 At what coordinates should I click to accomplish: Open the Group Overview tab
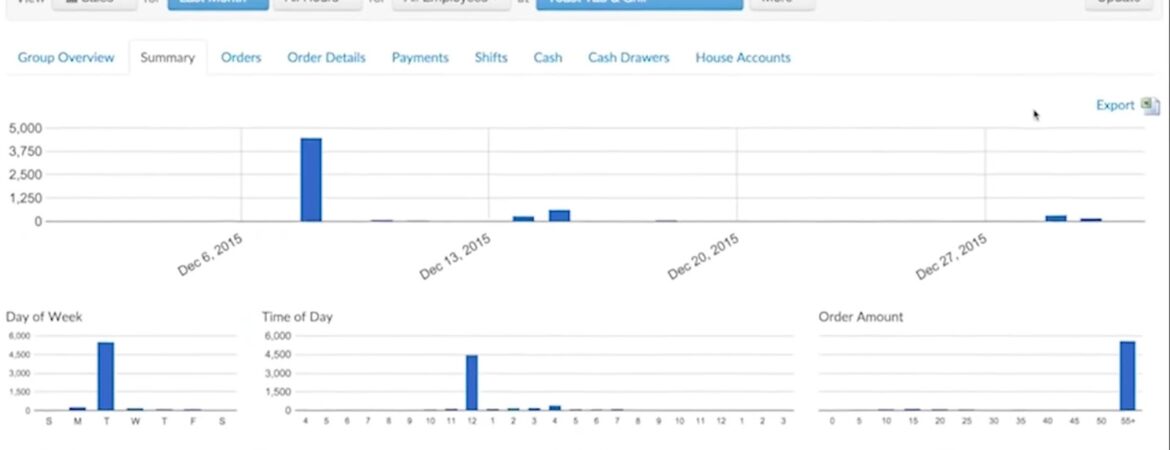pos(66,57)
